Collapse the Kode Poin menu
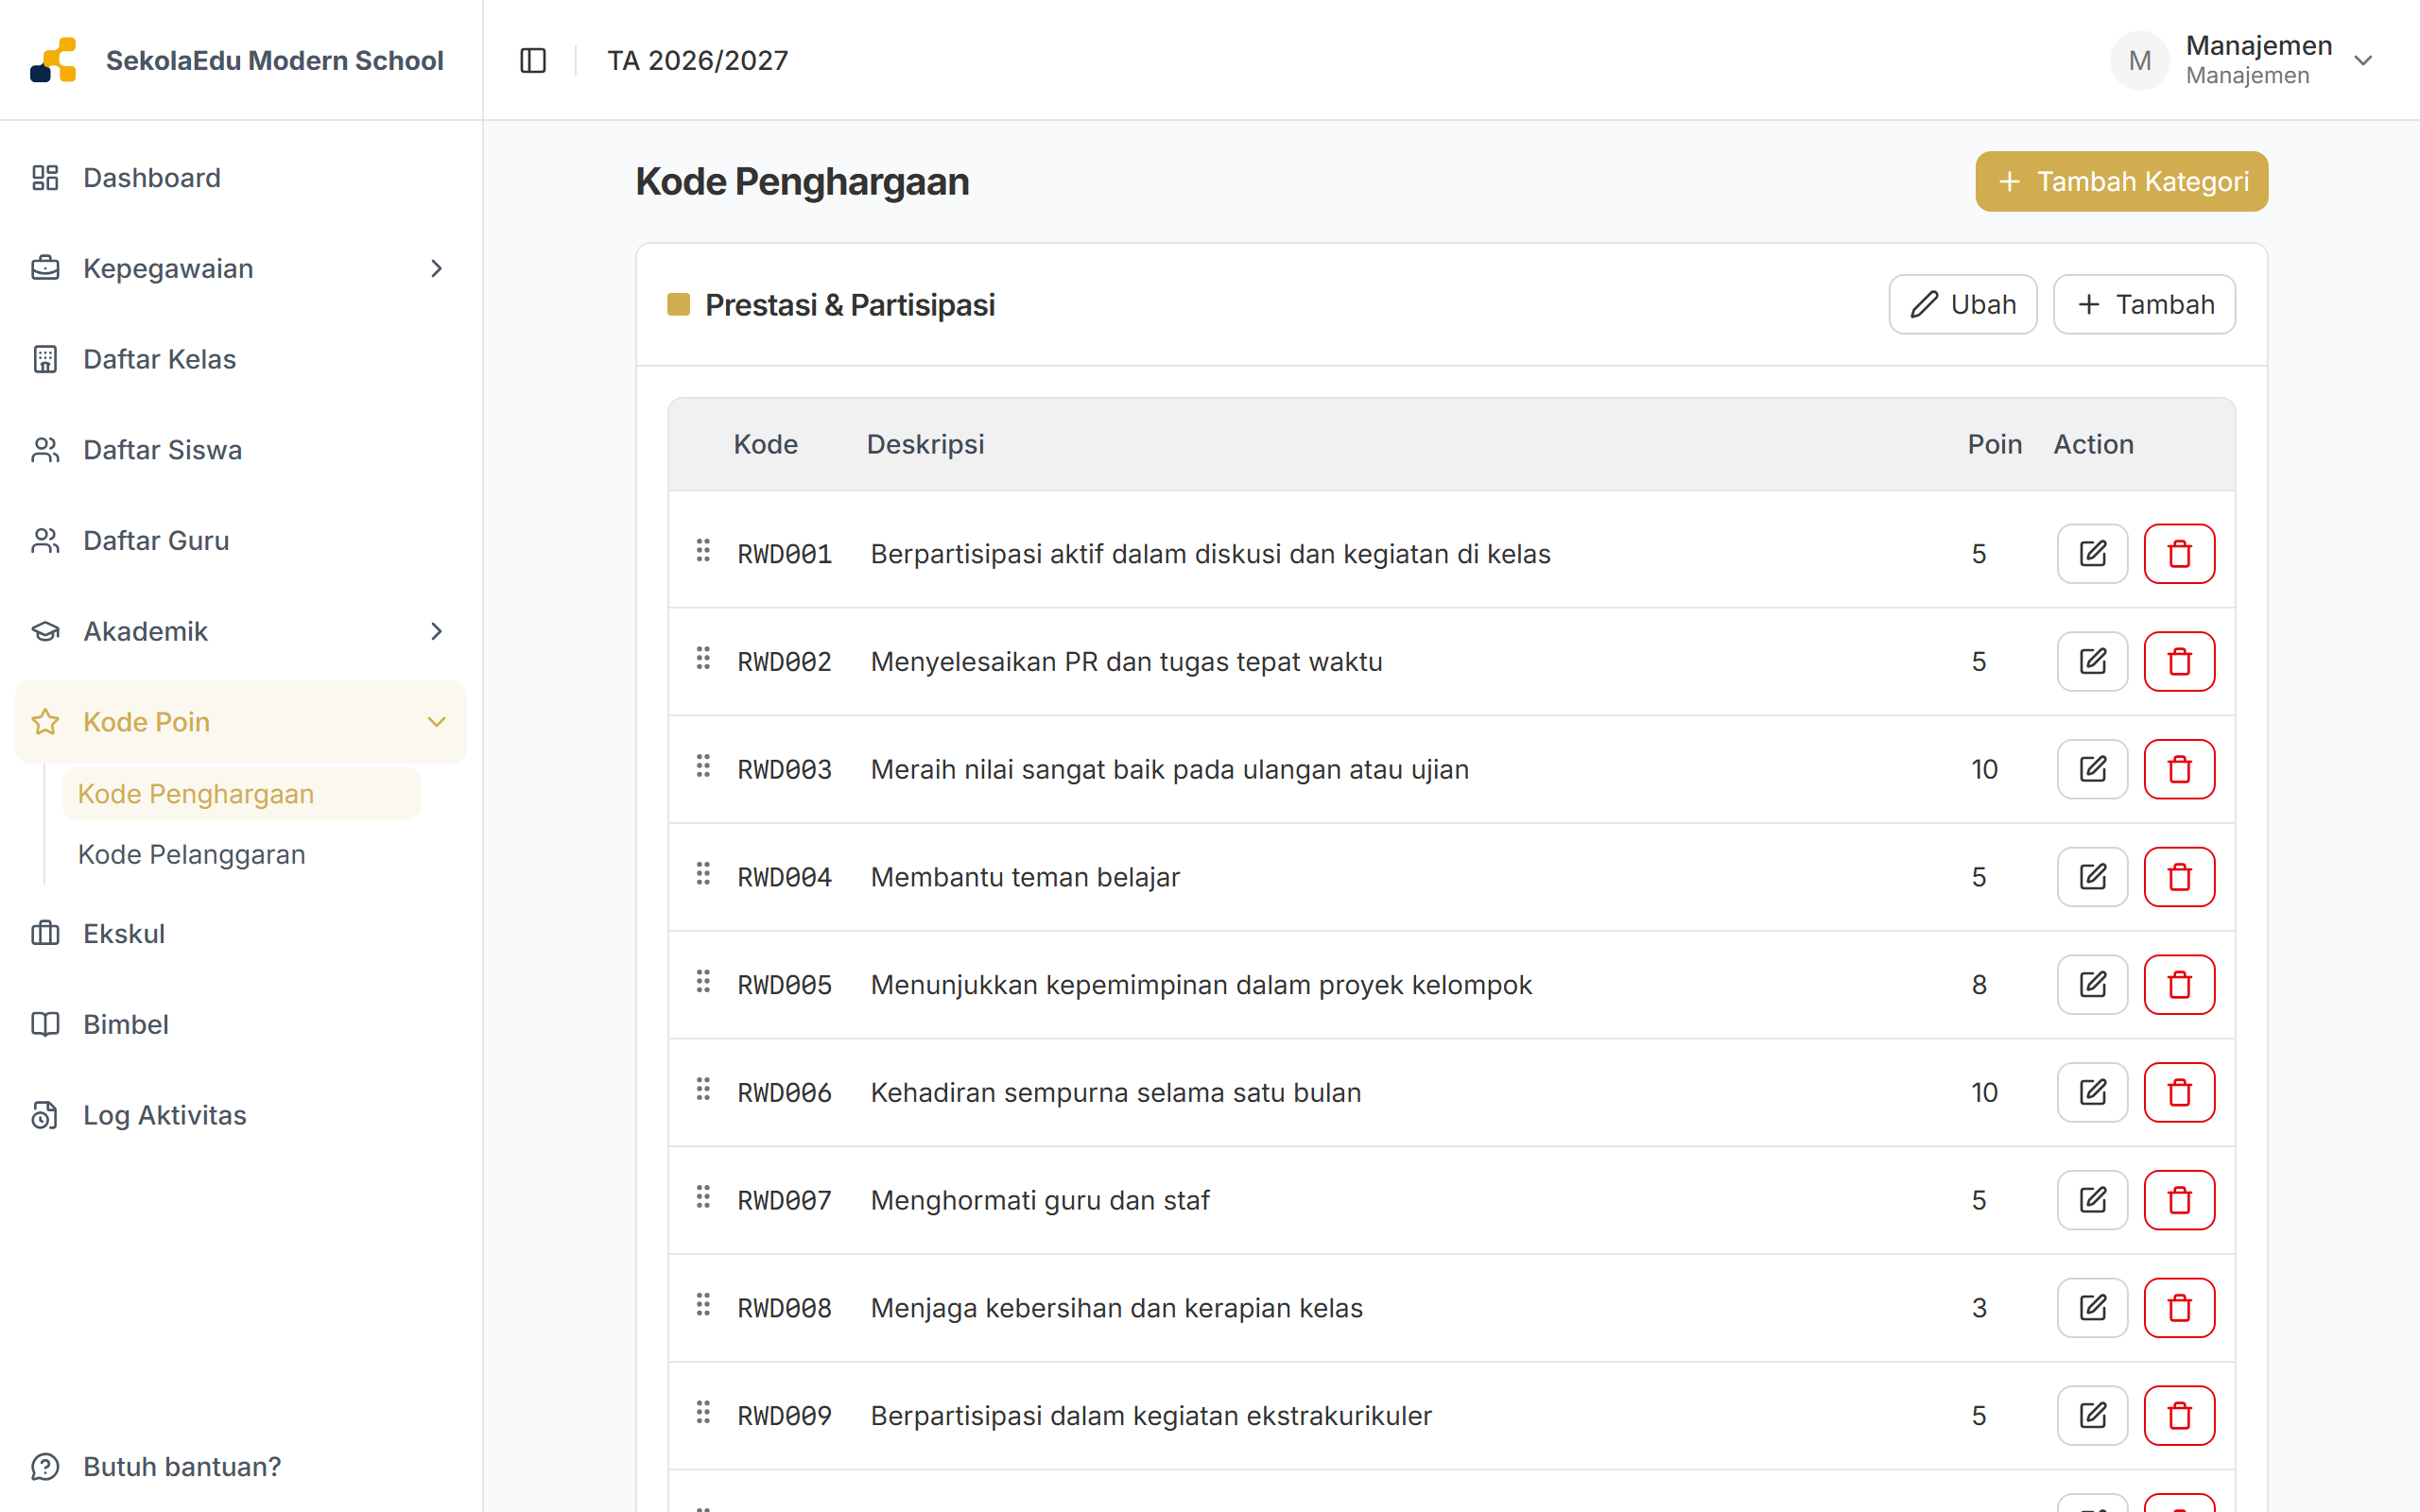The width and height of the screenshot is (2420, 1512). tap(241, 722)
